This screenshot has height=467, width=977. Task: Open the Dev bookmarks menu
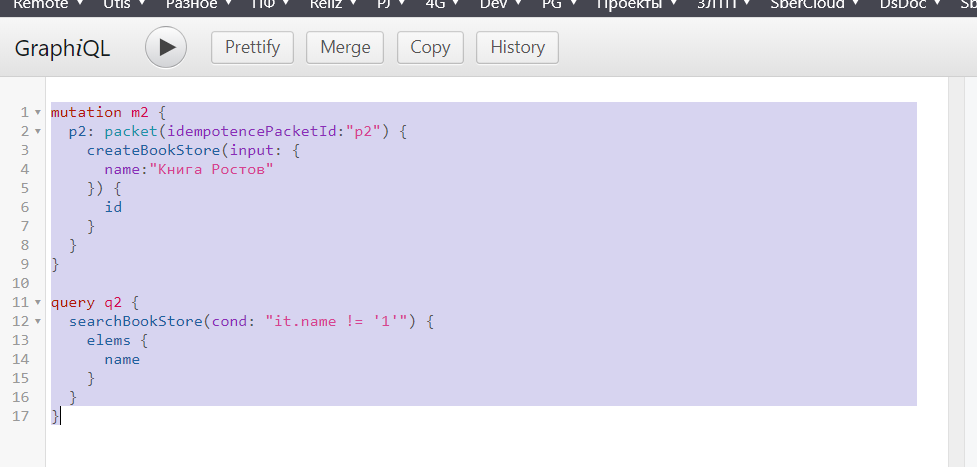[496, 5]
